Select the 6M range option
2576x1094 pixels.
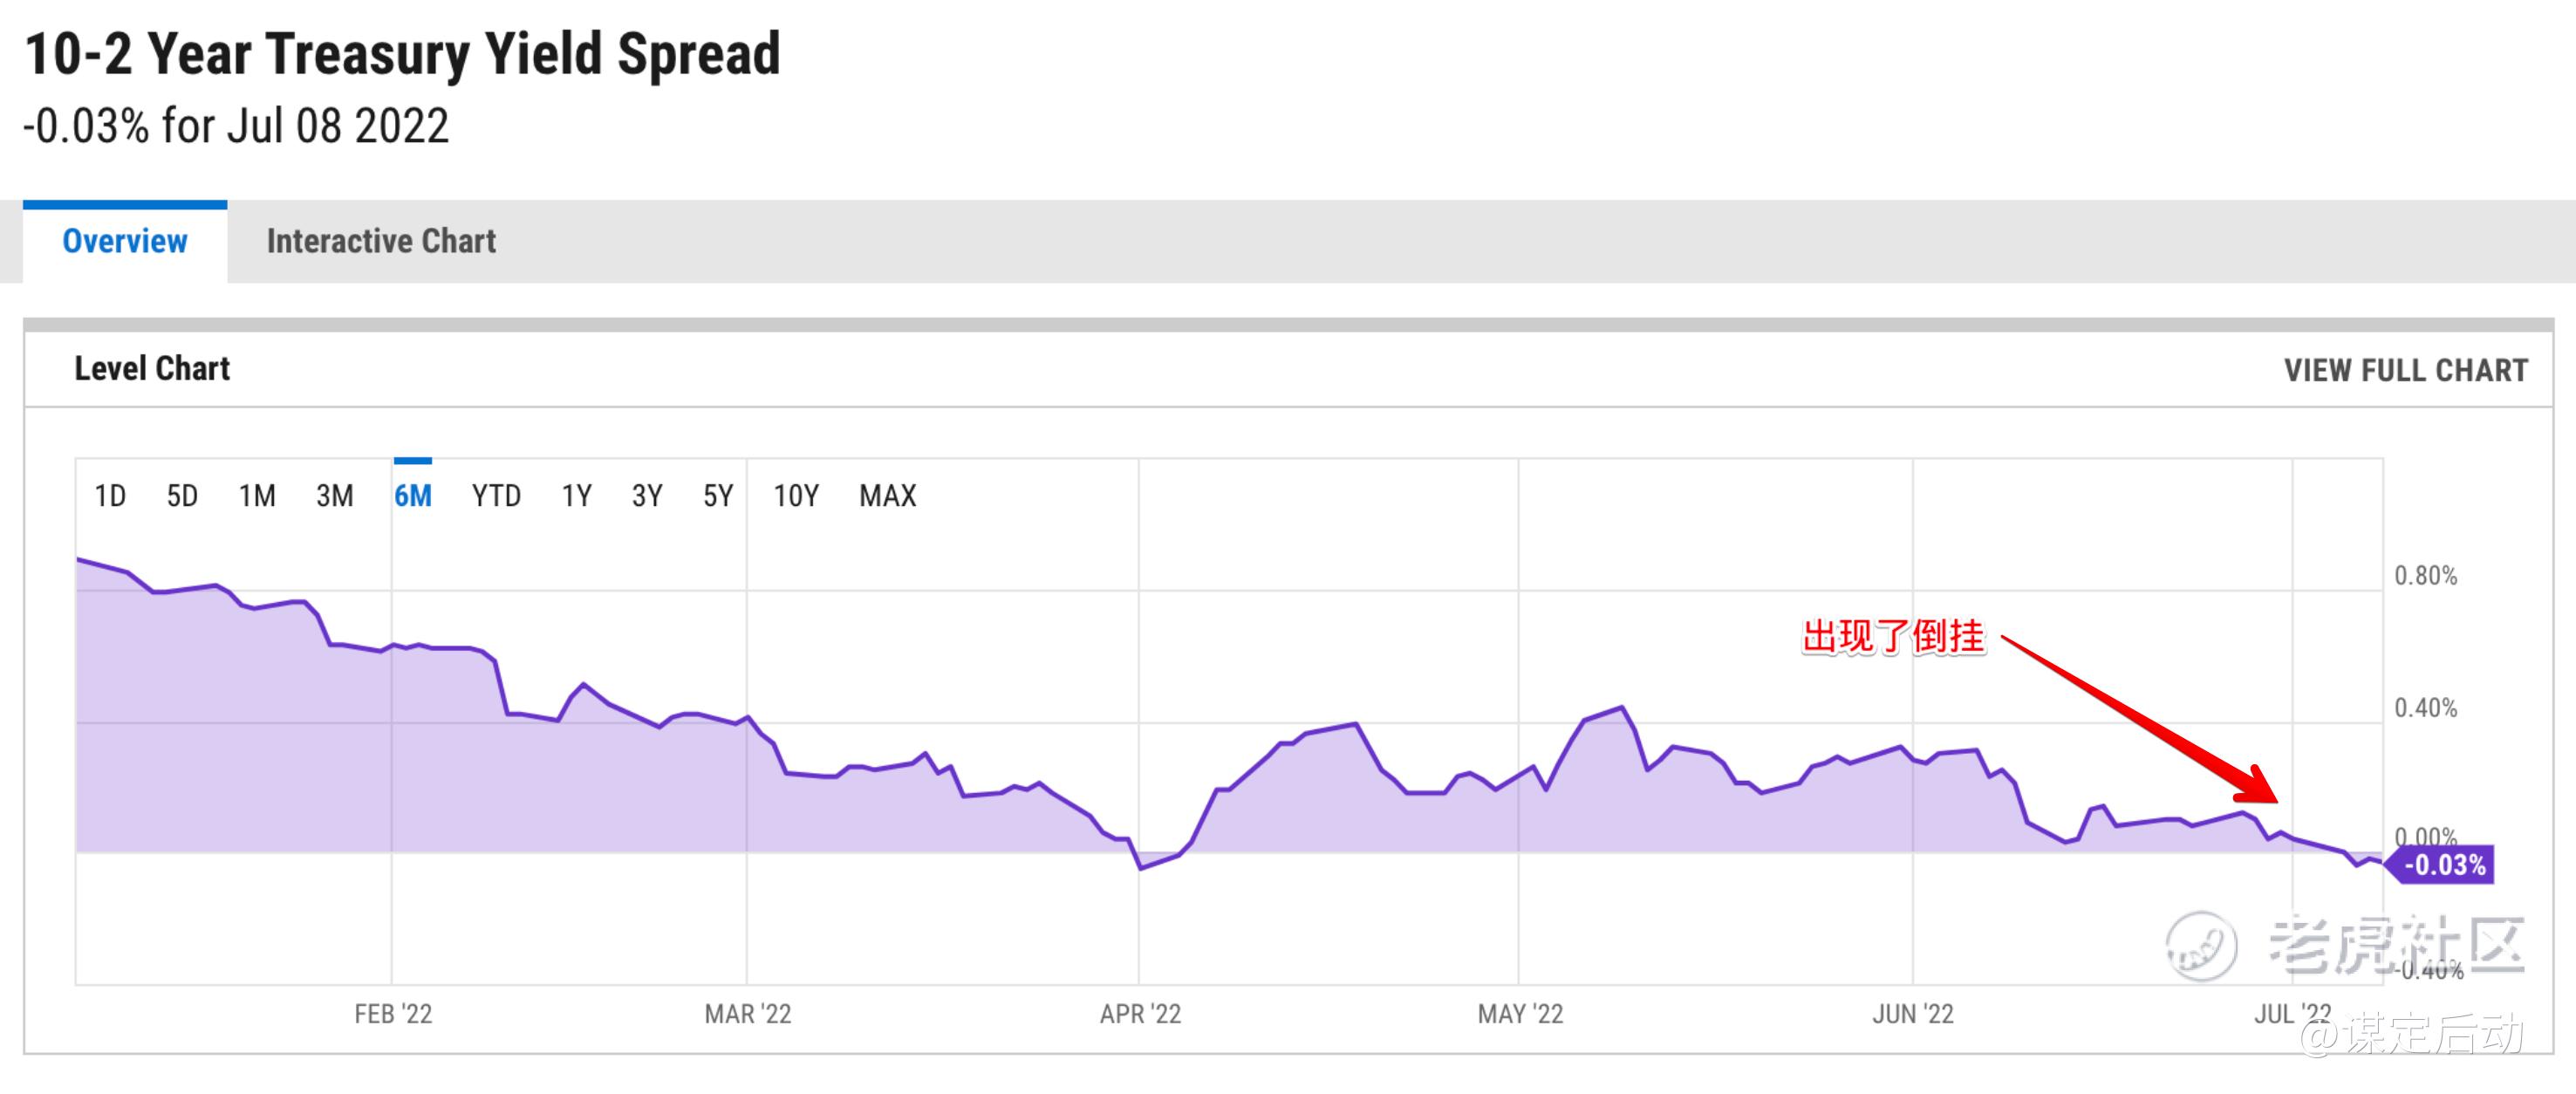[413, 495]
